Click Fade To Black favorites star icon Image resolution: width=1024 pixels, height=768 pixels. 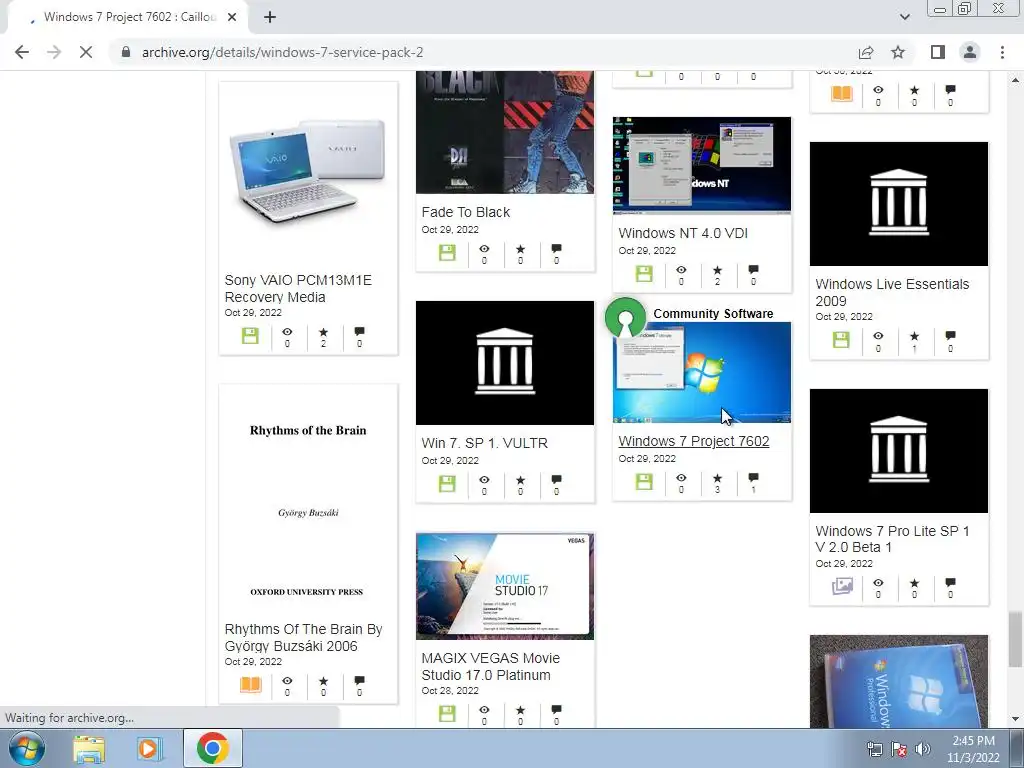click(520, 249)
